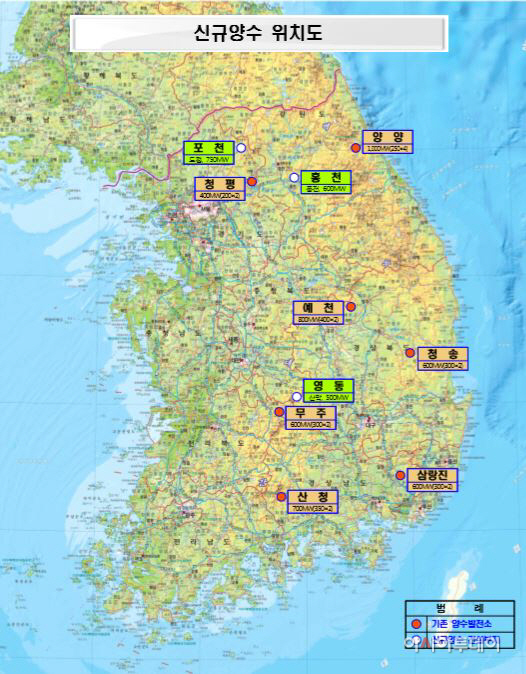Viewport: 526px width, 674px height.
Task: Click the red dot in the legend
Action: coord(416,624)
